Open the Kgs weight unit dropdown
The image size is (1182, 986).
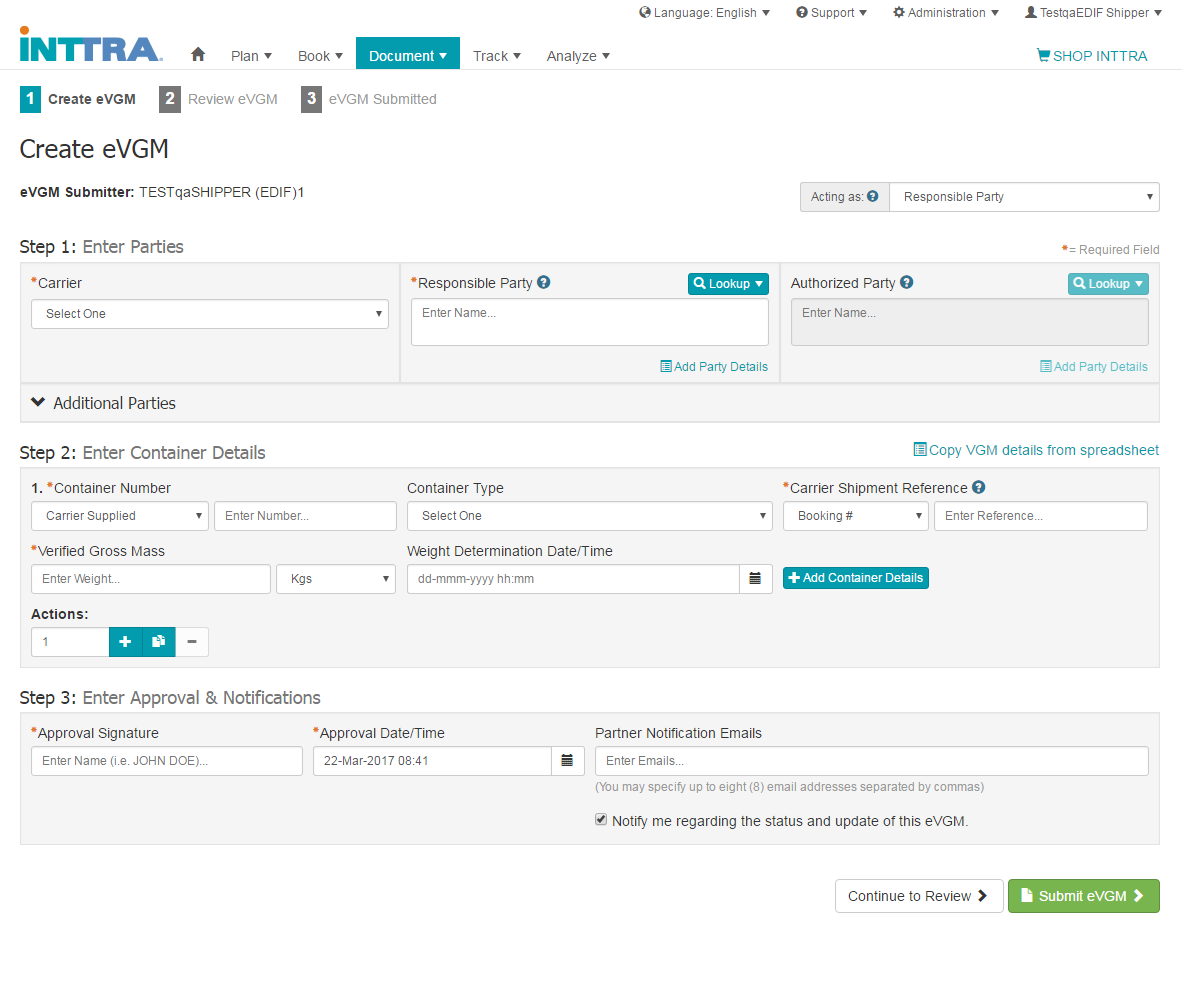pyautogui.click(x=336, y=579)
